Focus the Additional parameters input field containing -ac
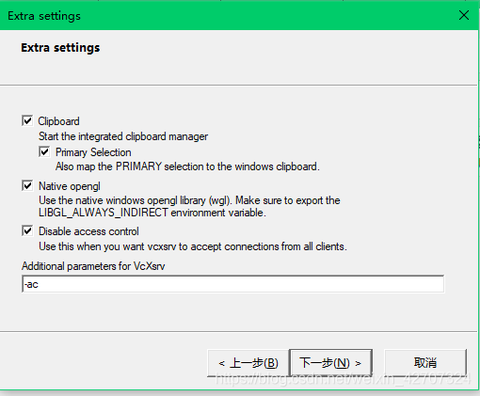Viewport: 480px width, 396px height. point(233,284)
